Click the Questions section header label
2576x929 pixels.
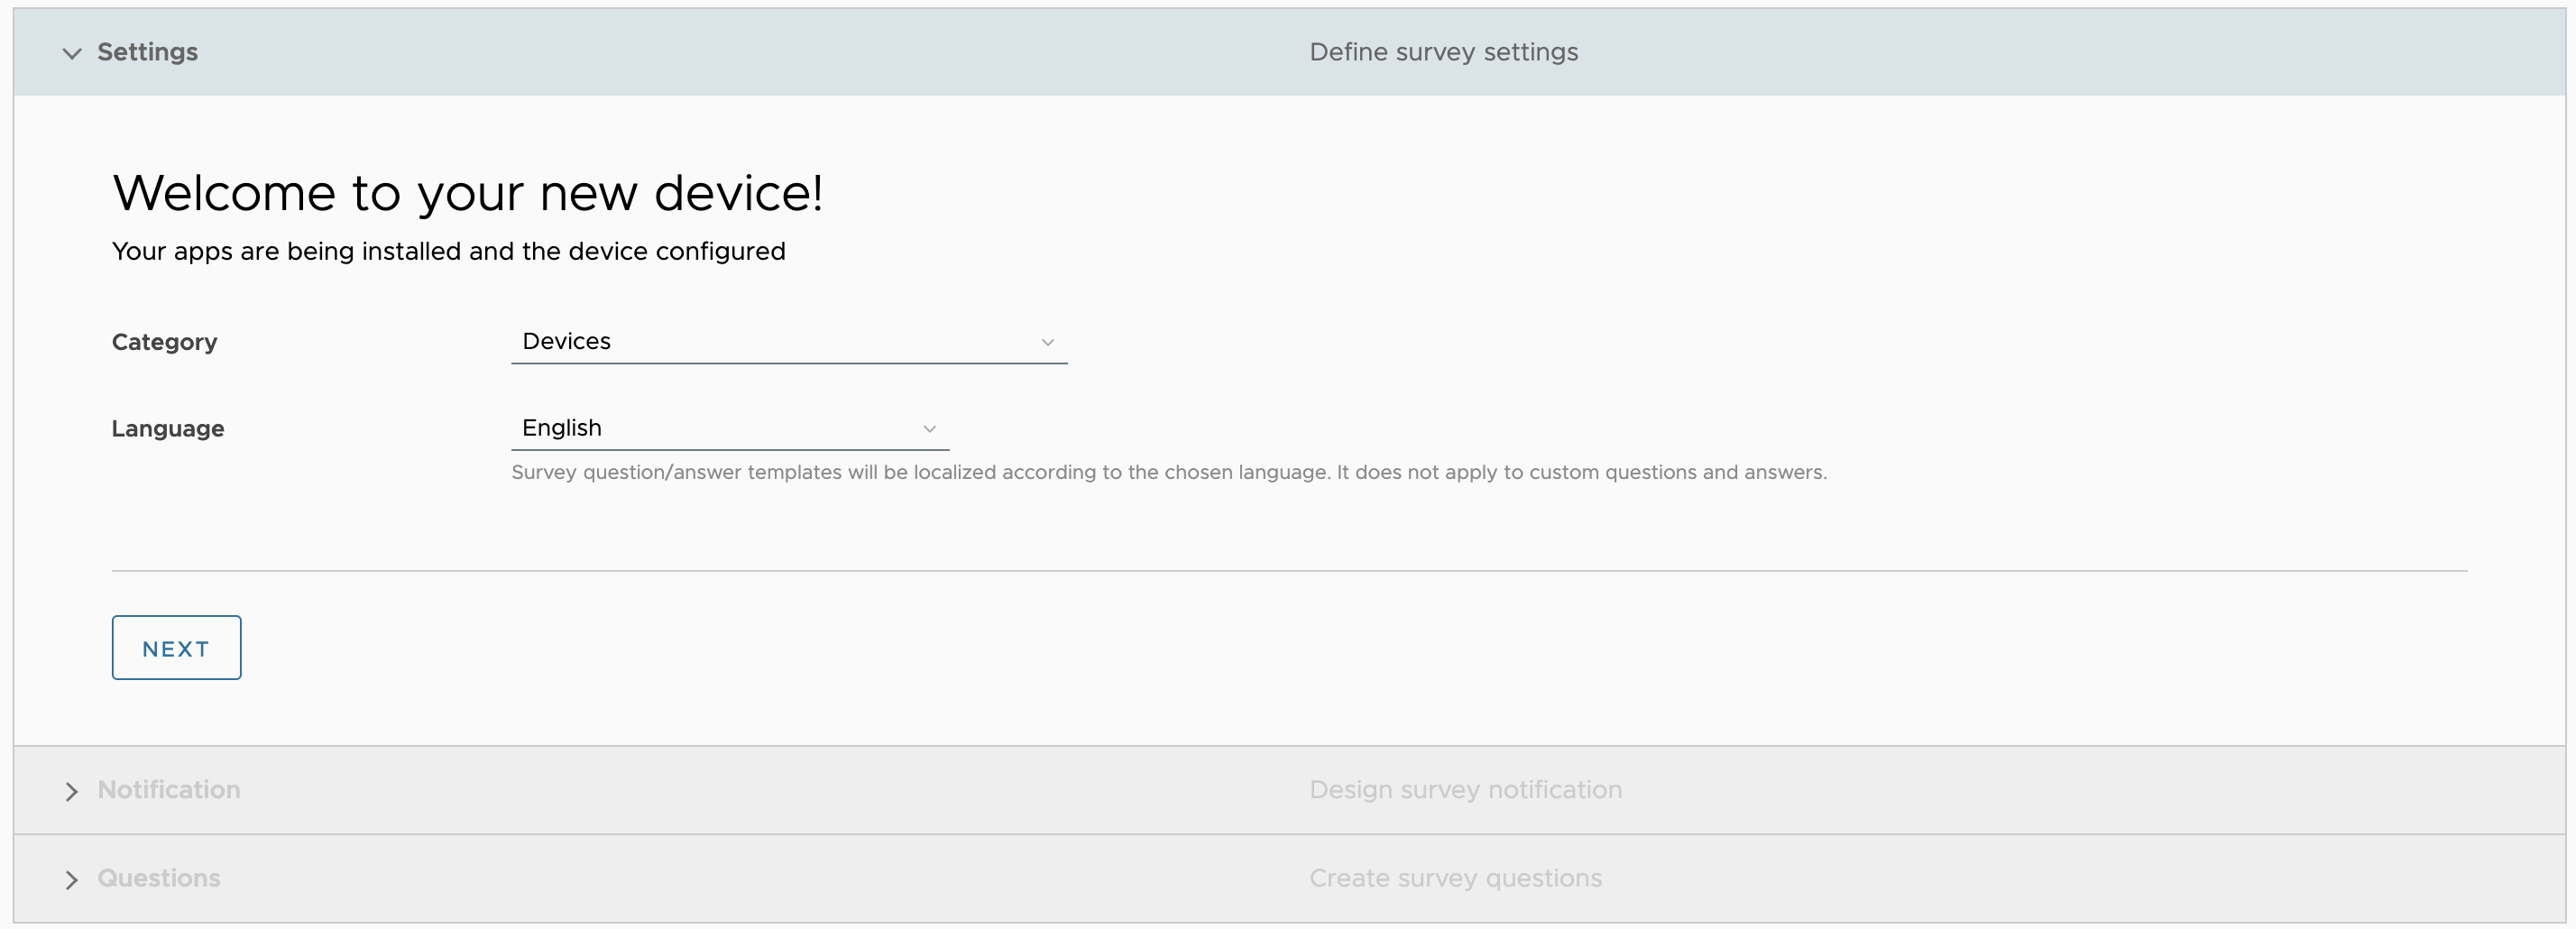click(158, 878)
